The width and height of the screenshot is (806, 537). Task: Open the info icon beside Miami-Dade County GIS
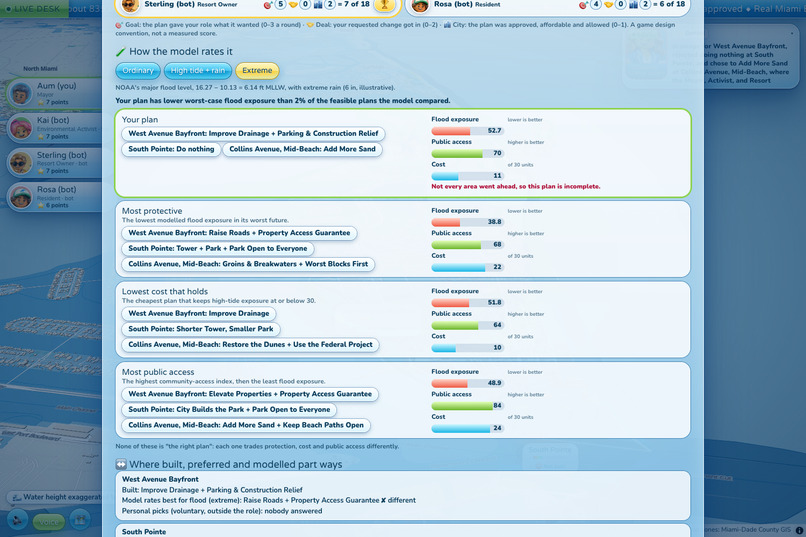pos(799,530)
